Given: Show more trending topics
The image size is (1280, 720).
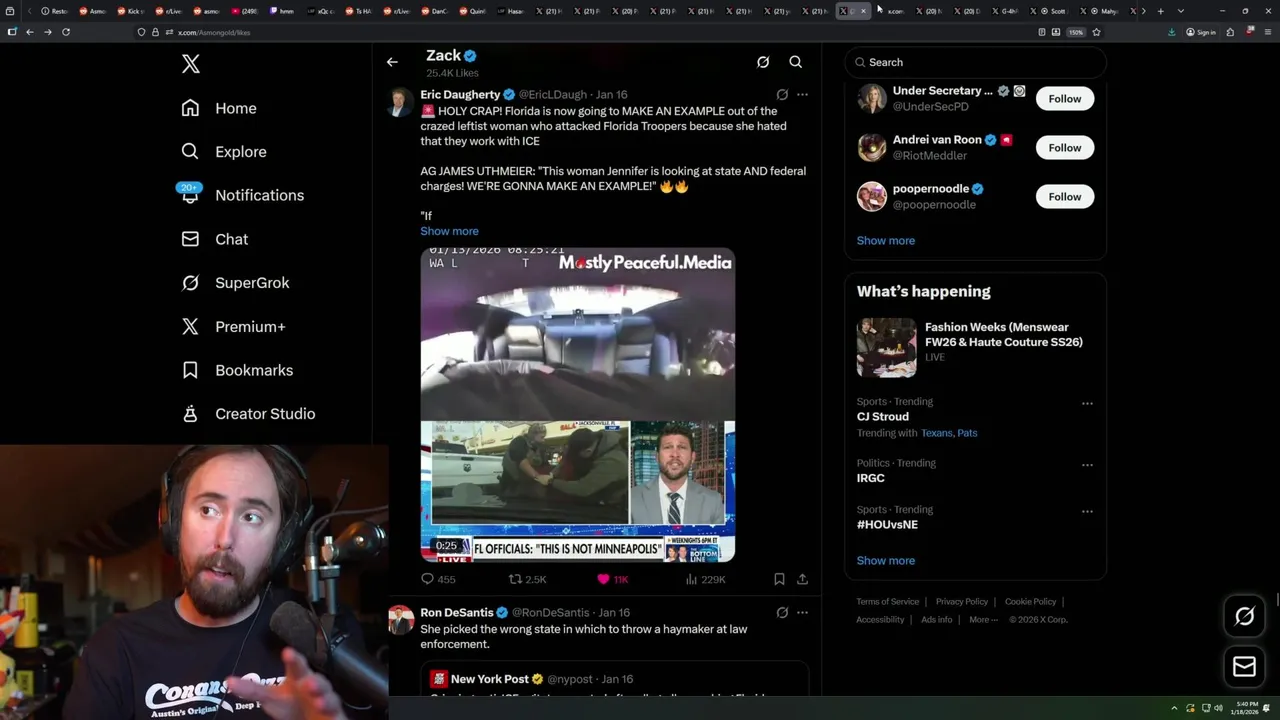Looking at the screenshot, I should point(885,561).
